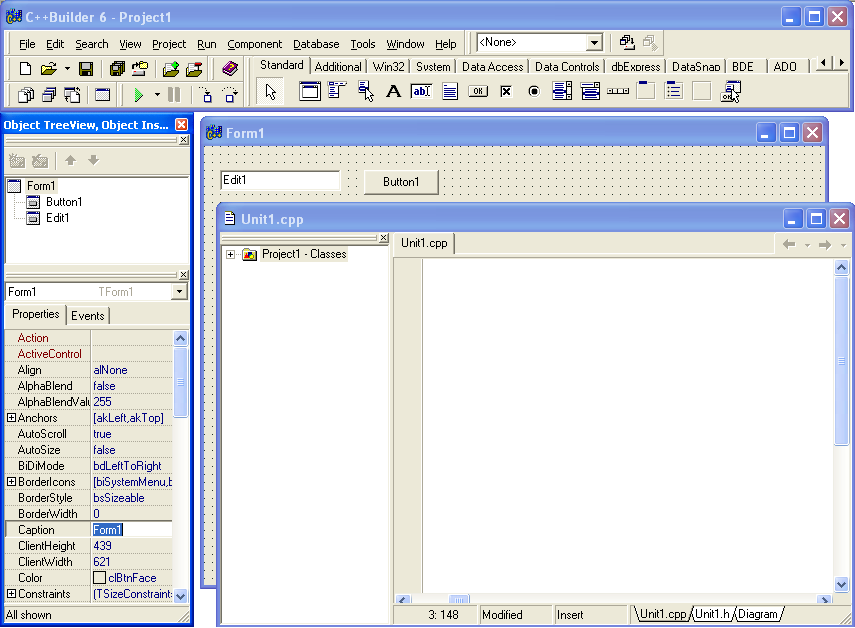Move selected tree object up arrow
The image size is (855, 628).
coord(70,161)
